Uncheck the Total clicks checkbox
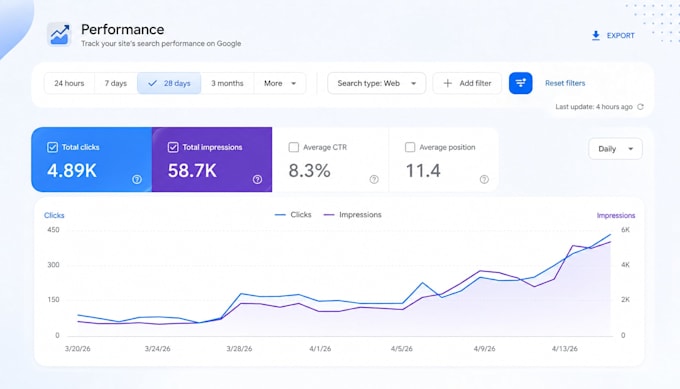 (52, 147)
